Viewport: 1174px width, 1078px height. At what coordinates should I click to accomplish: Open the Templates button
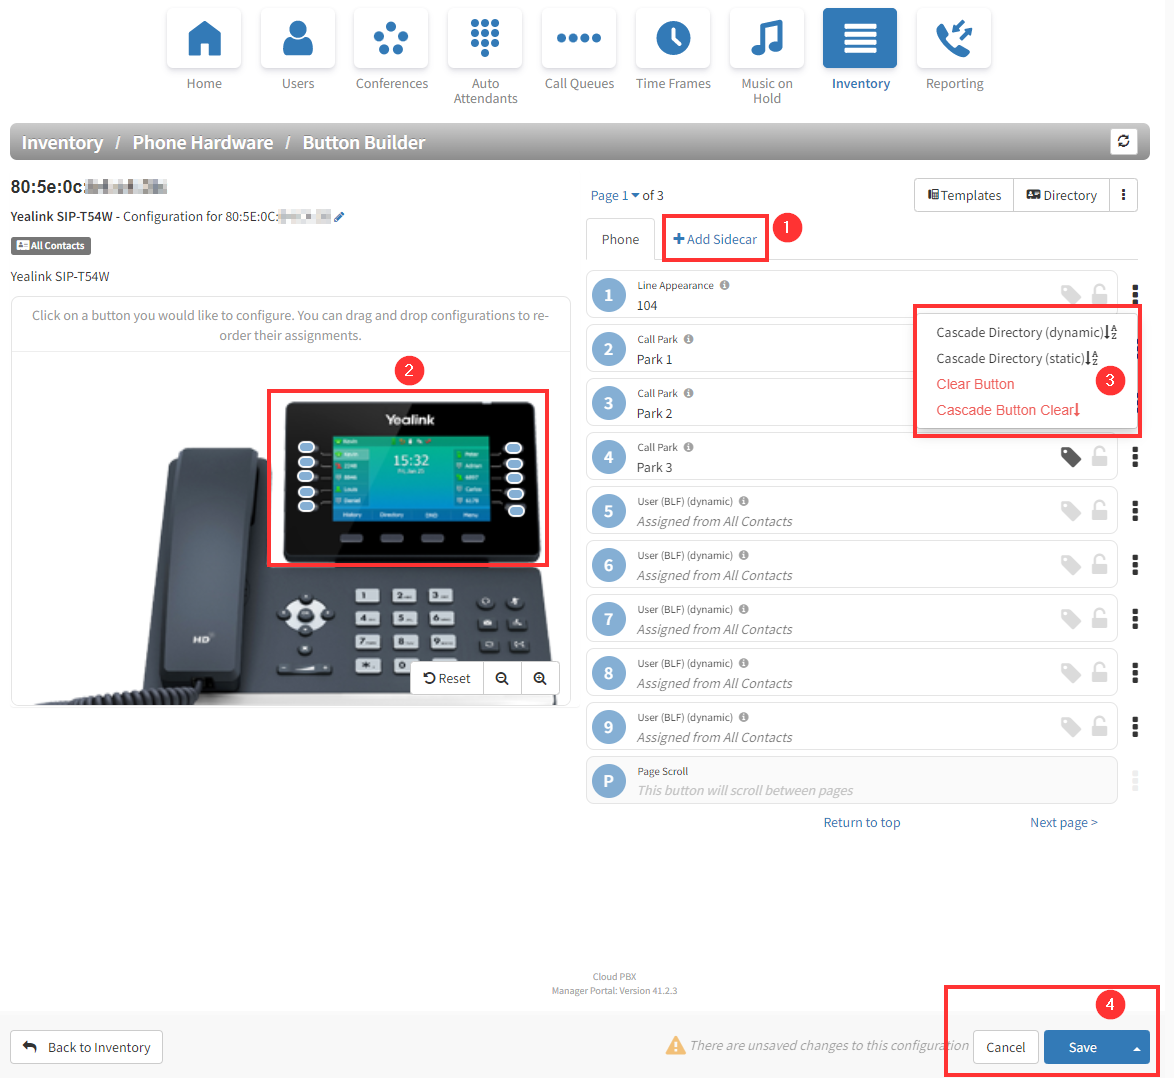coord(964,195)
